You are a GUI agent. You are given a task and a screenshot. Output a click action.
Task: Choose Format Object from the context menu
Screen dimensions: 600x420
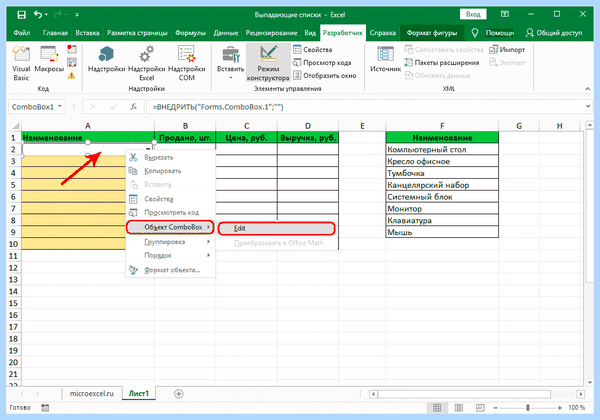pyautogui.click(x=170, y=270)
